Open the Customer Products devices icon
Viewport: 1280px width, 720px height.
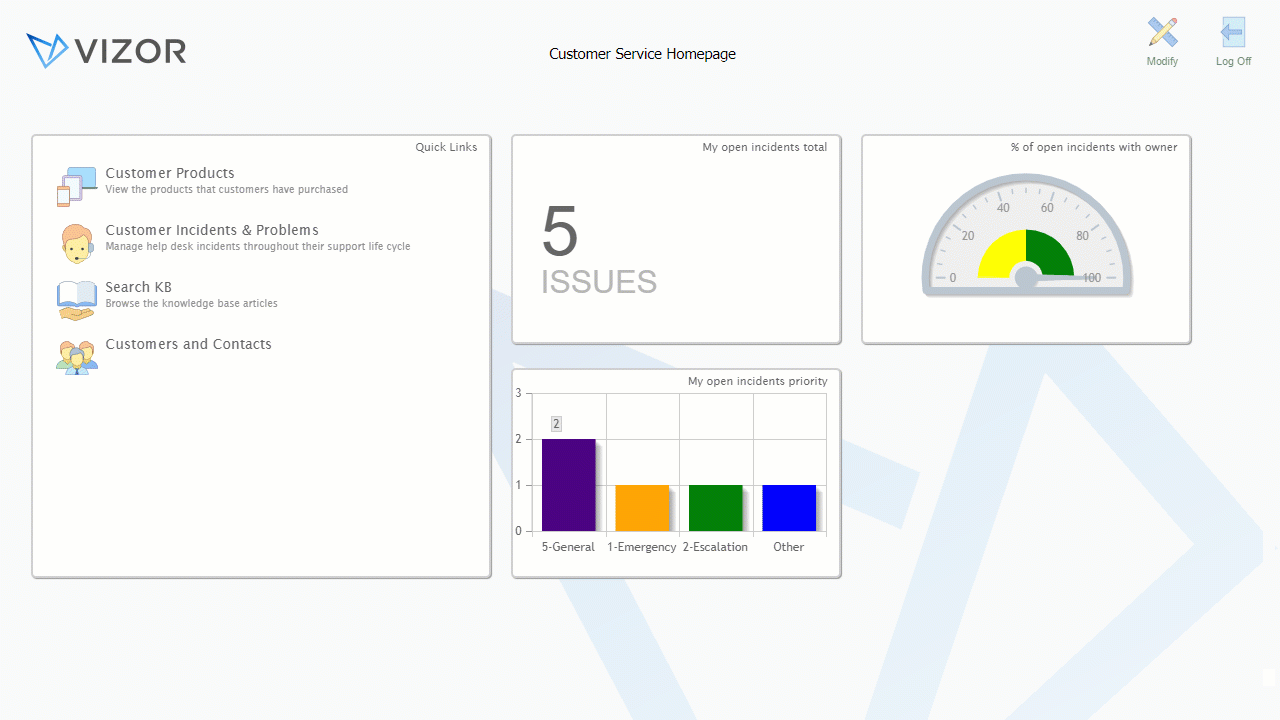tap(77, 186)
